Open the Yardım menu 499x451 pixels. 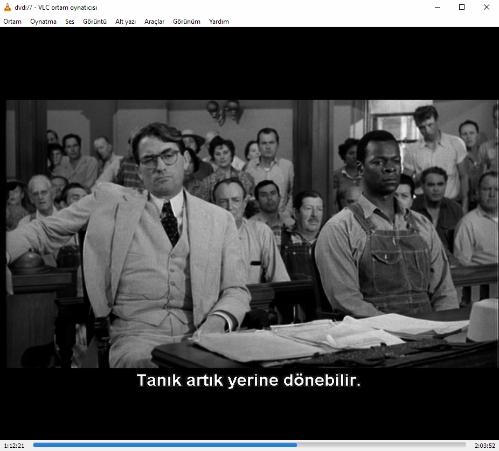(219, 22)
